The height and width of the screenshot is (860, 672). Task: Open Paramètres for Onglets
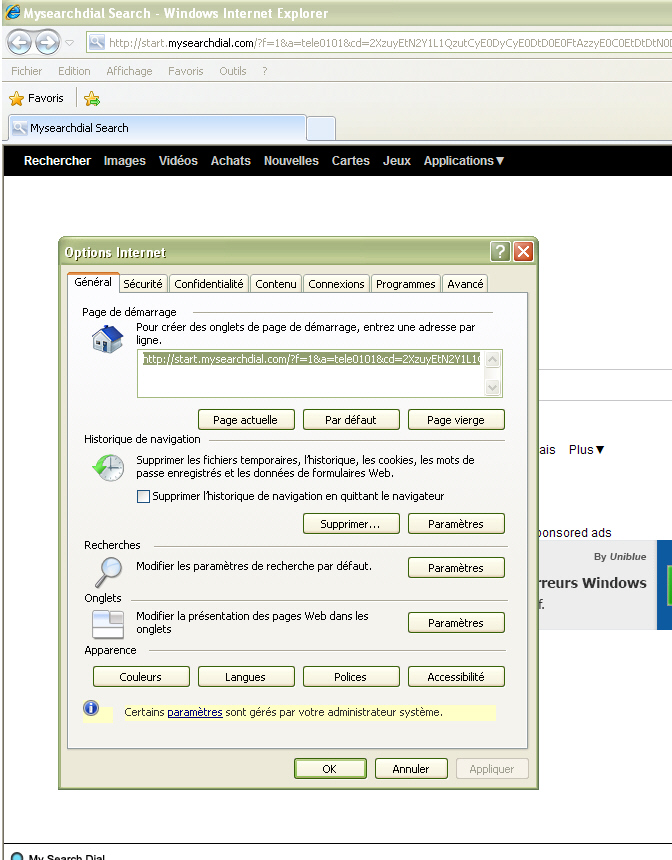[456, 623]
